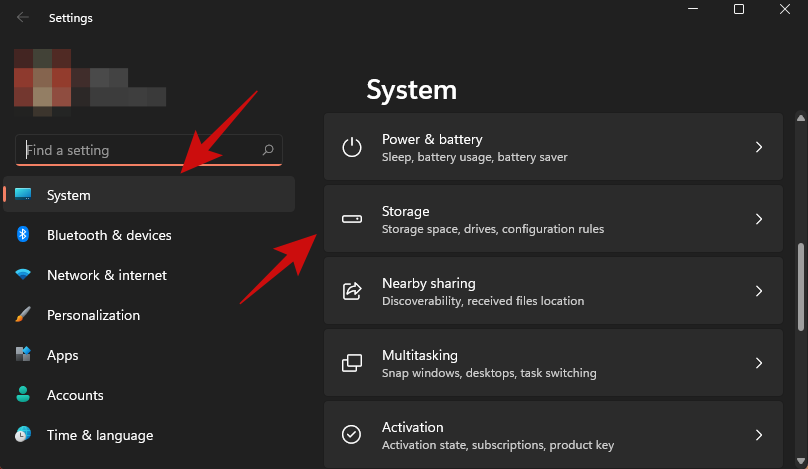Click the Find a setting search box
This screenshot has height=469, width=808.
[140, 150]
